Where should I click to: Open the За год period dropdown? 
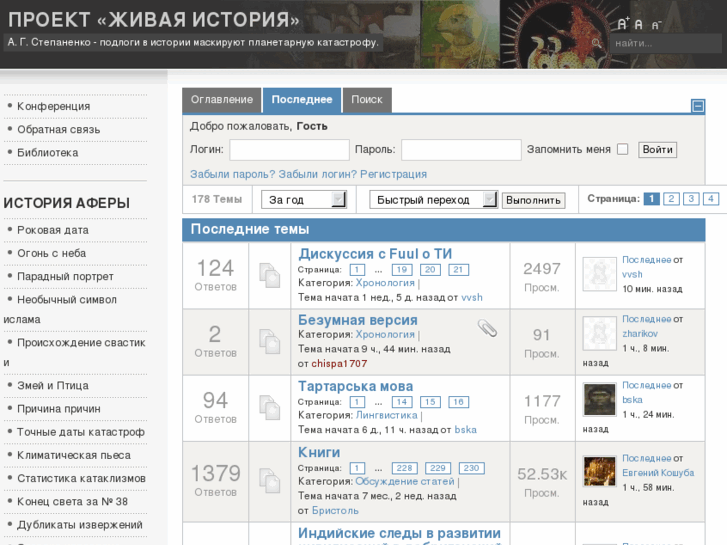point(304,200)
